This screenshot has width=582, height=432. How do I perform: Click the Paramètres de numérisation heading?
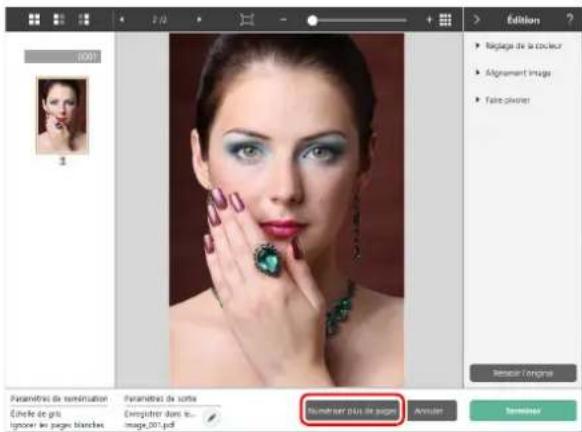59,399
